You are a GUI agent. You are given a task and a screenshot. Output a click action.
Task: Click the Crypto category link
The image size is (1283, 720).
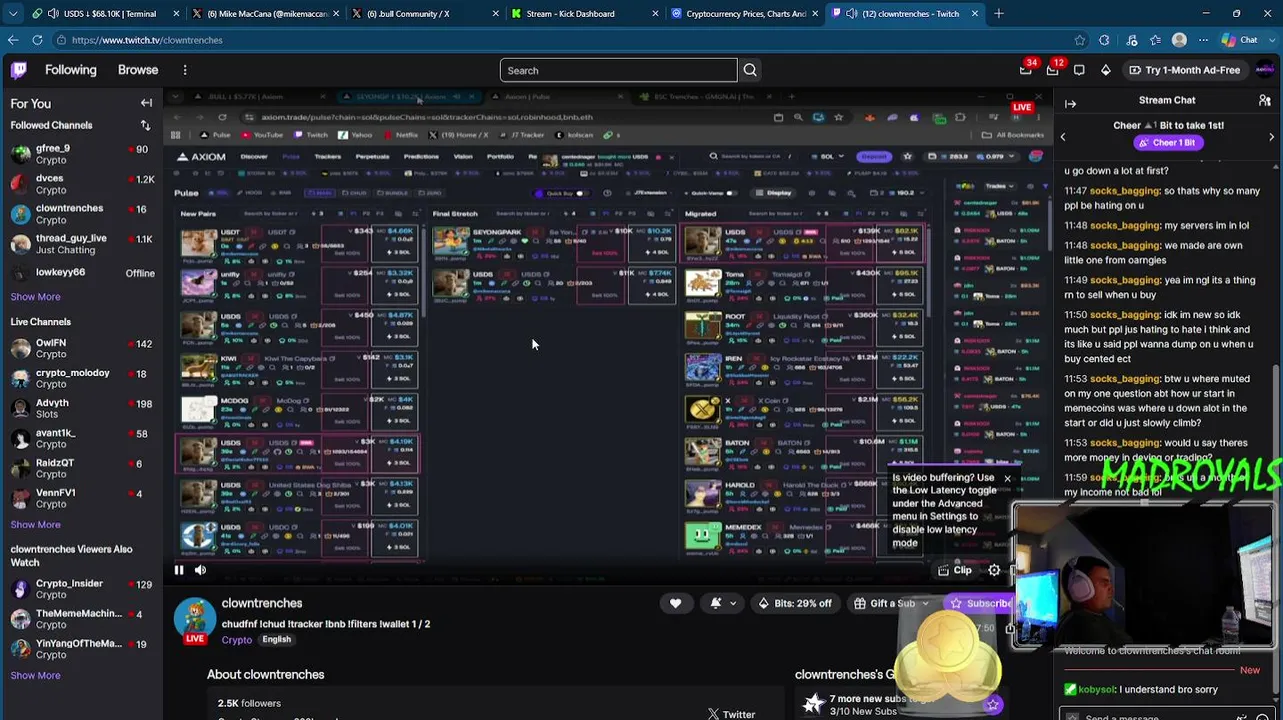click(x=237, y=640)
